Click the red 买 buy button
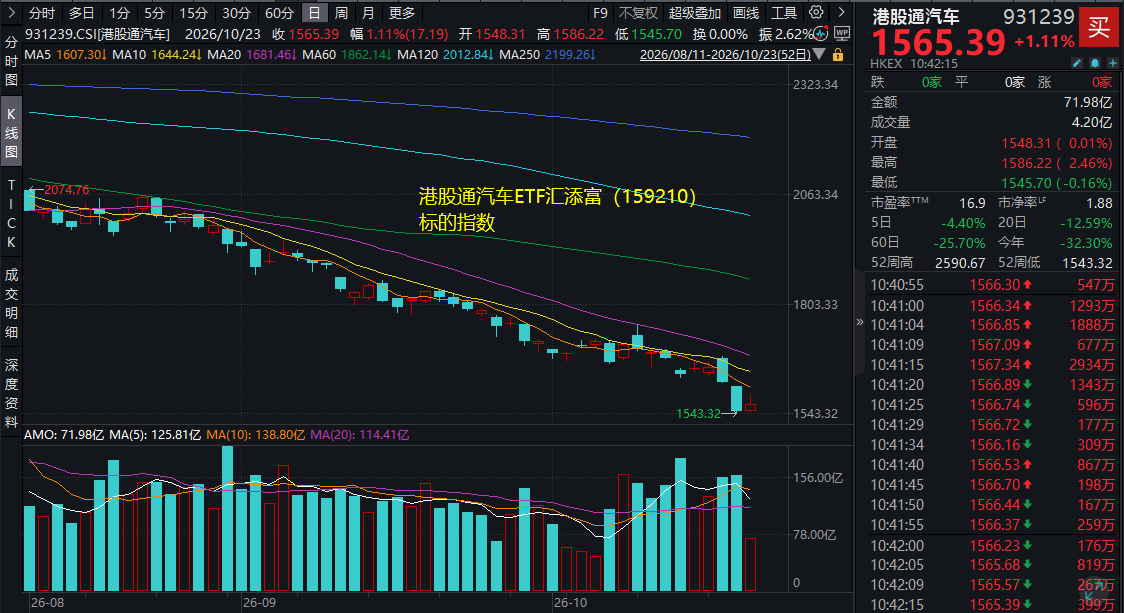The image size is (1124, 613). pos(1100,28)
